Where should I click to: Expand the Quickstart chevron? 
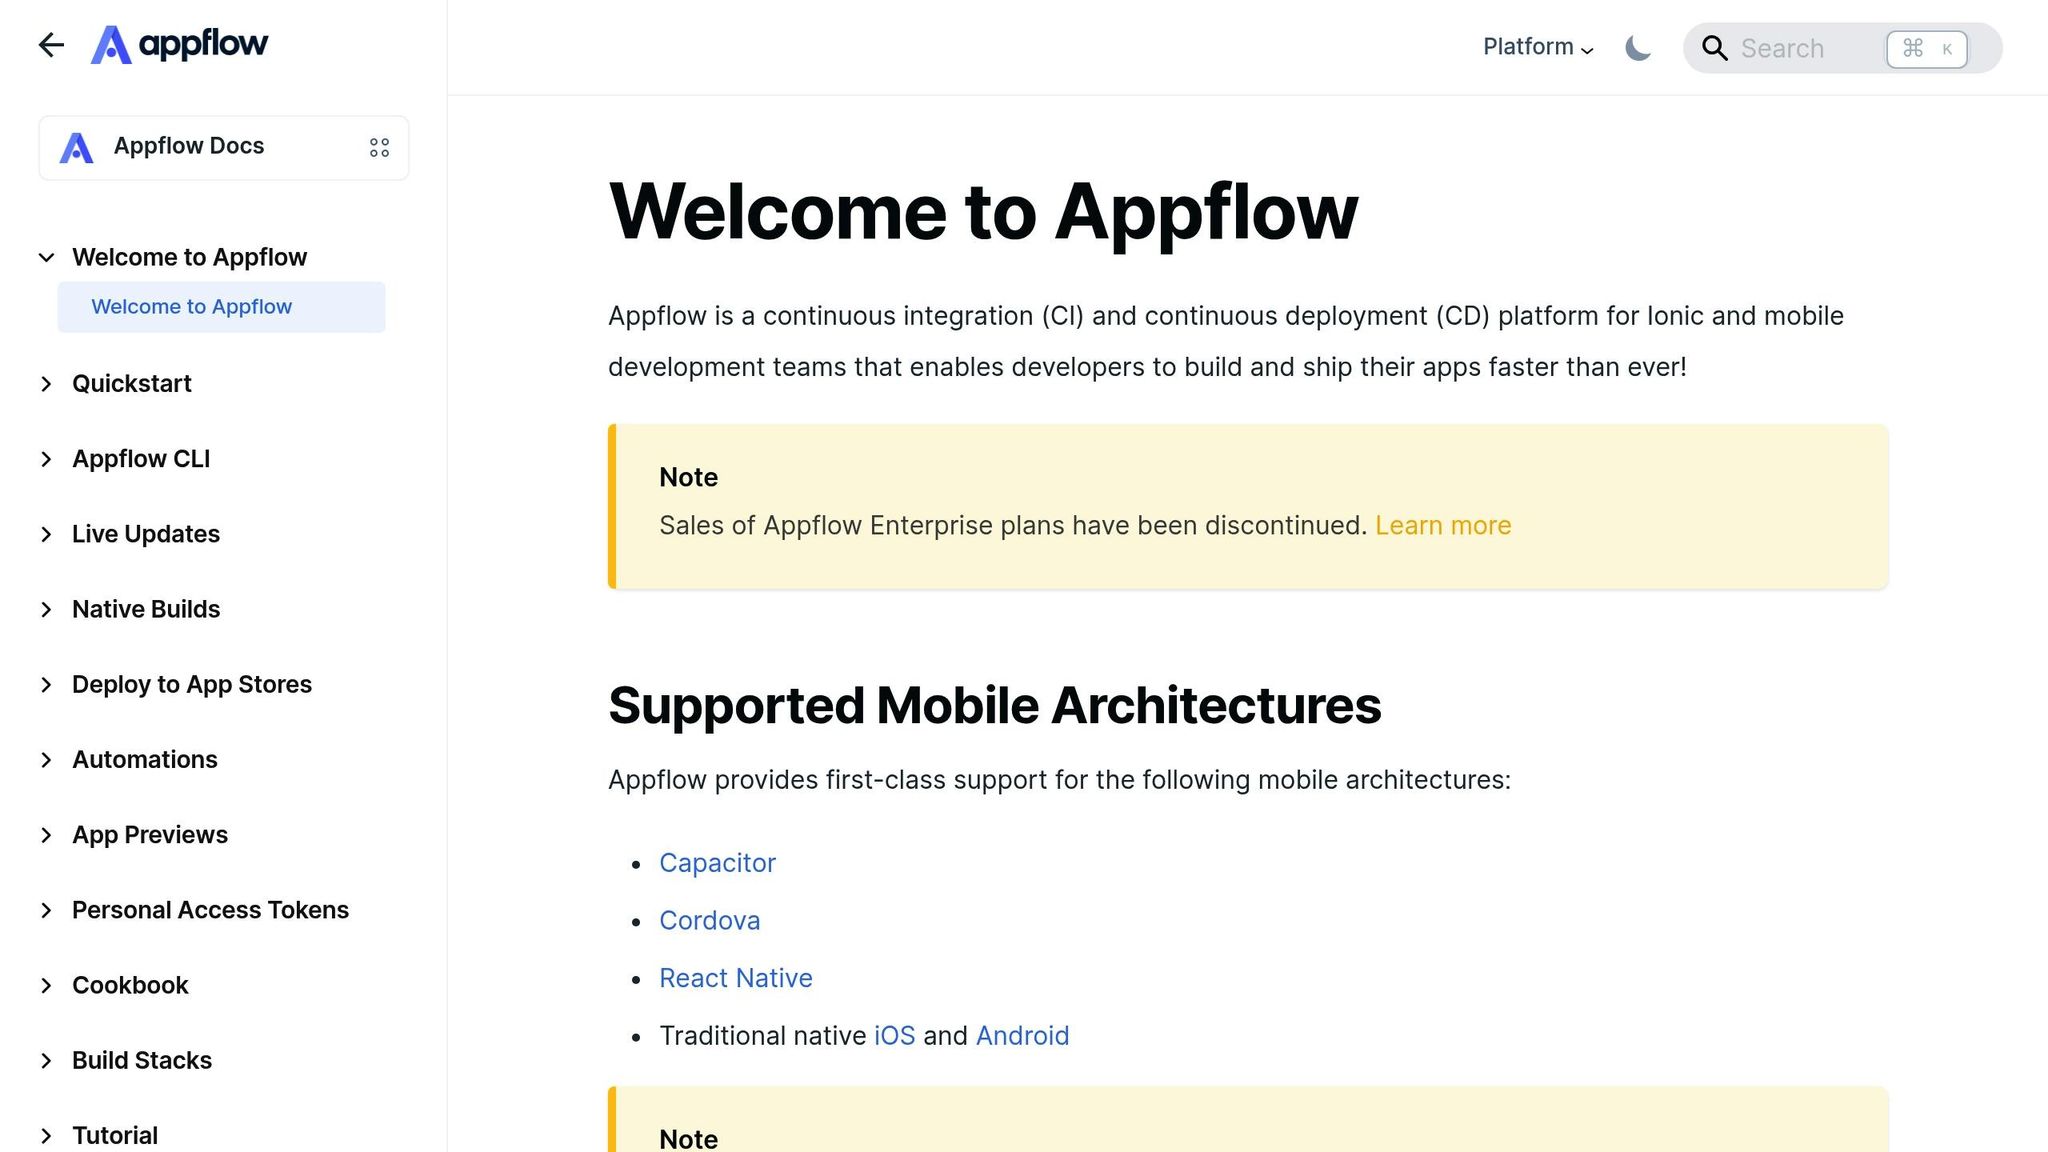click(46, 384)
